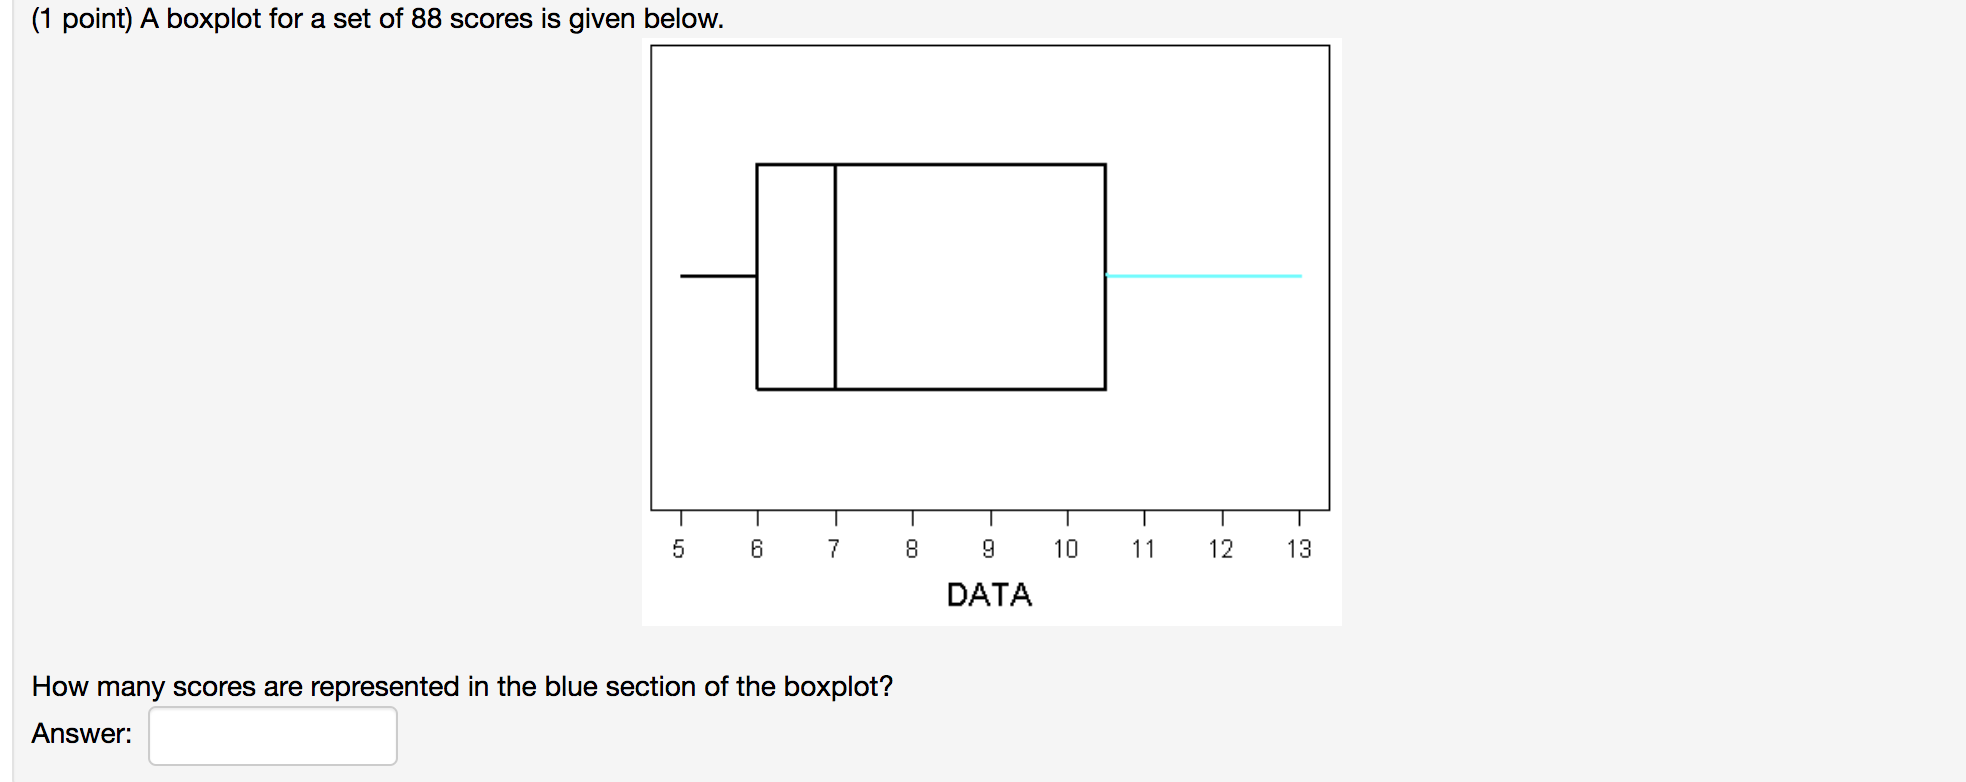1966x782 pixels.
Task: Click the Answer label text
Action: (x=78, y=734)
